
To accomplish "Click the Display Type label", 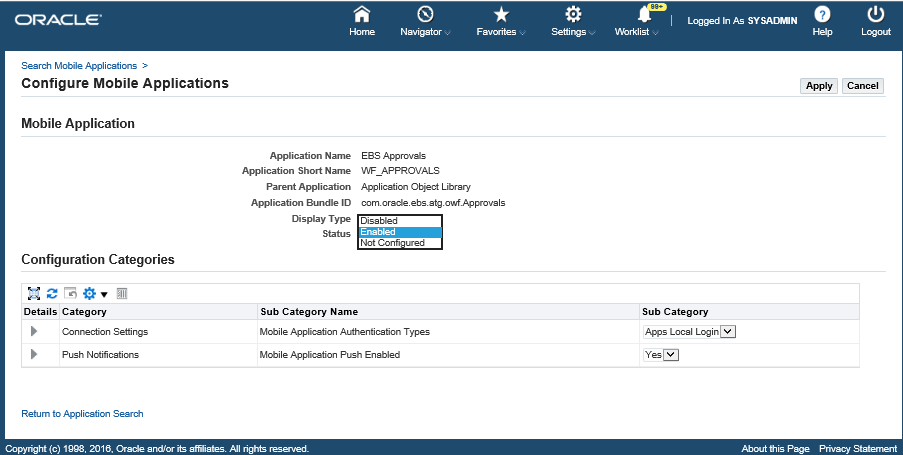I will 321,219.
